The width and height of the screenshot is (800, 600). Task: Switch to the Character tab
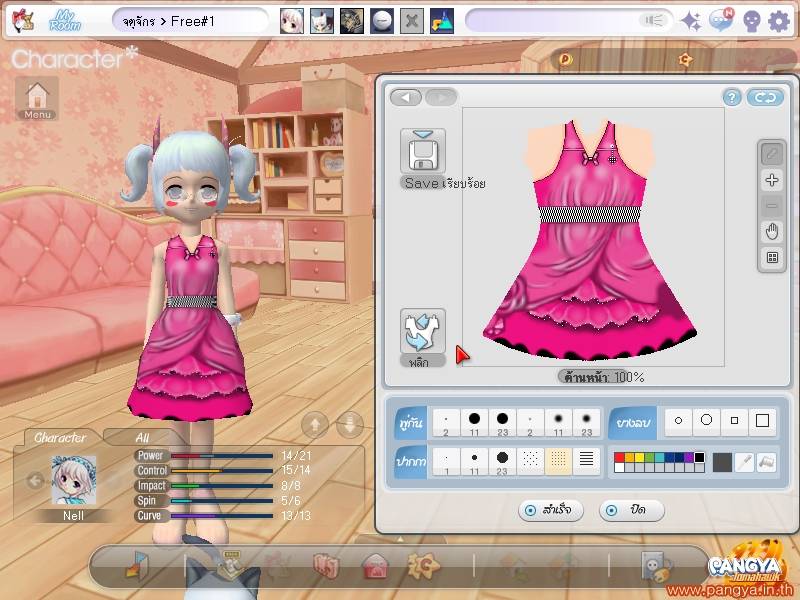tap(60, 437)
